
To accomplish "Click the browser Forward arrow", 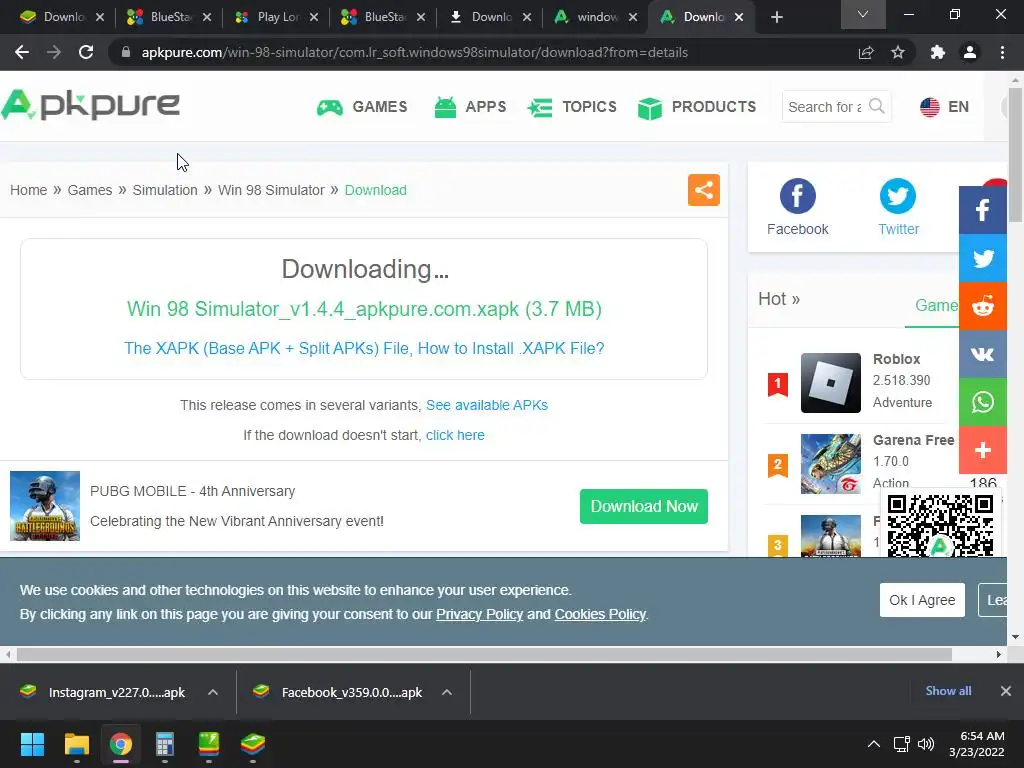I will pos(54,52).
